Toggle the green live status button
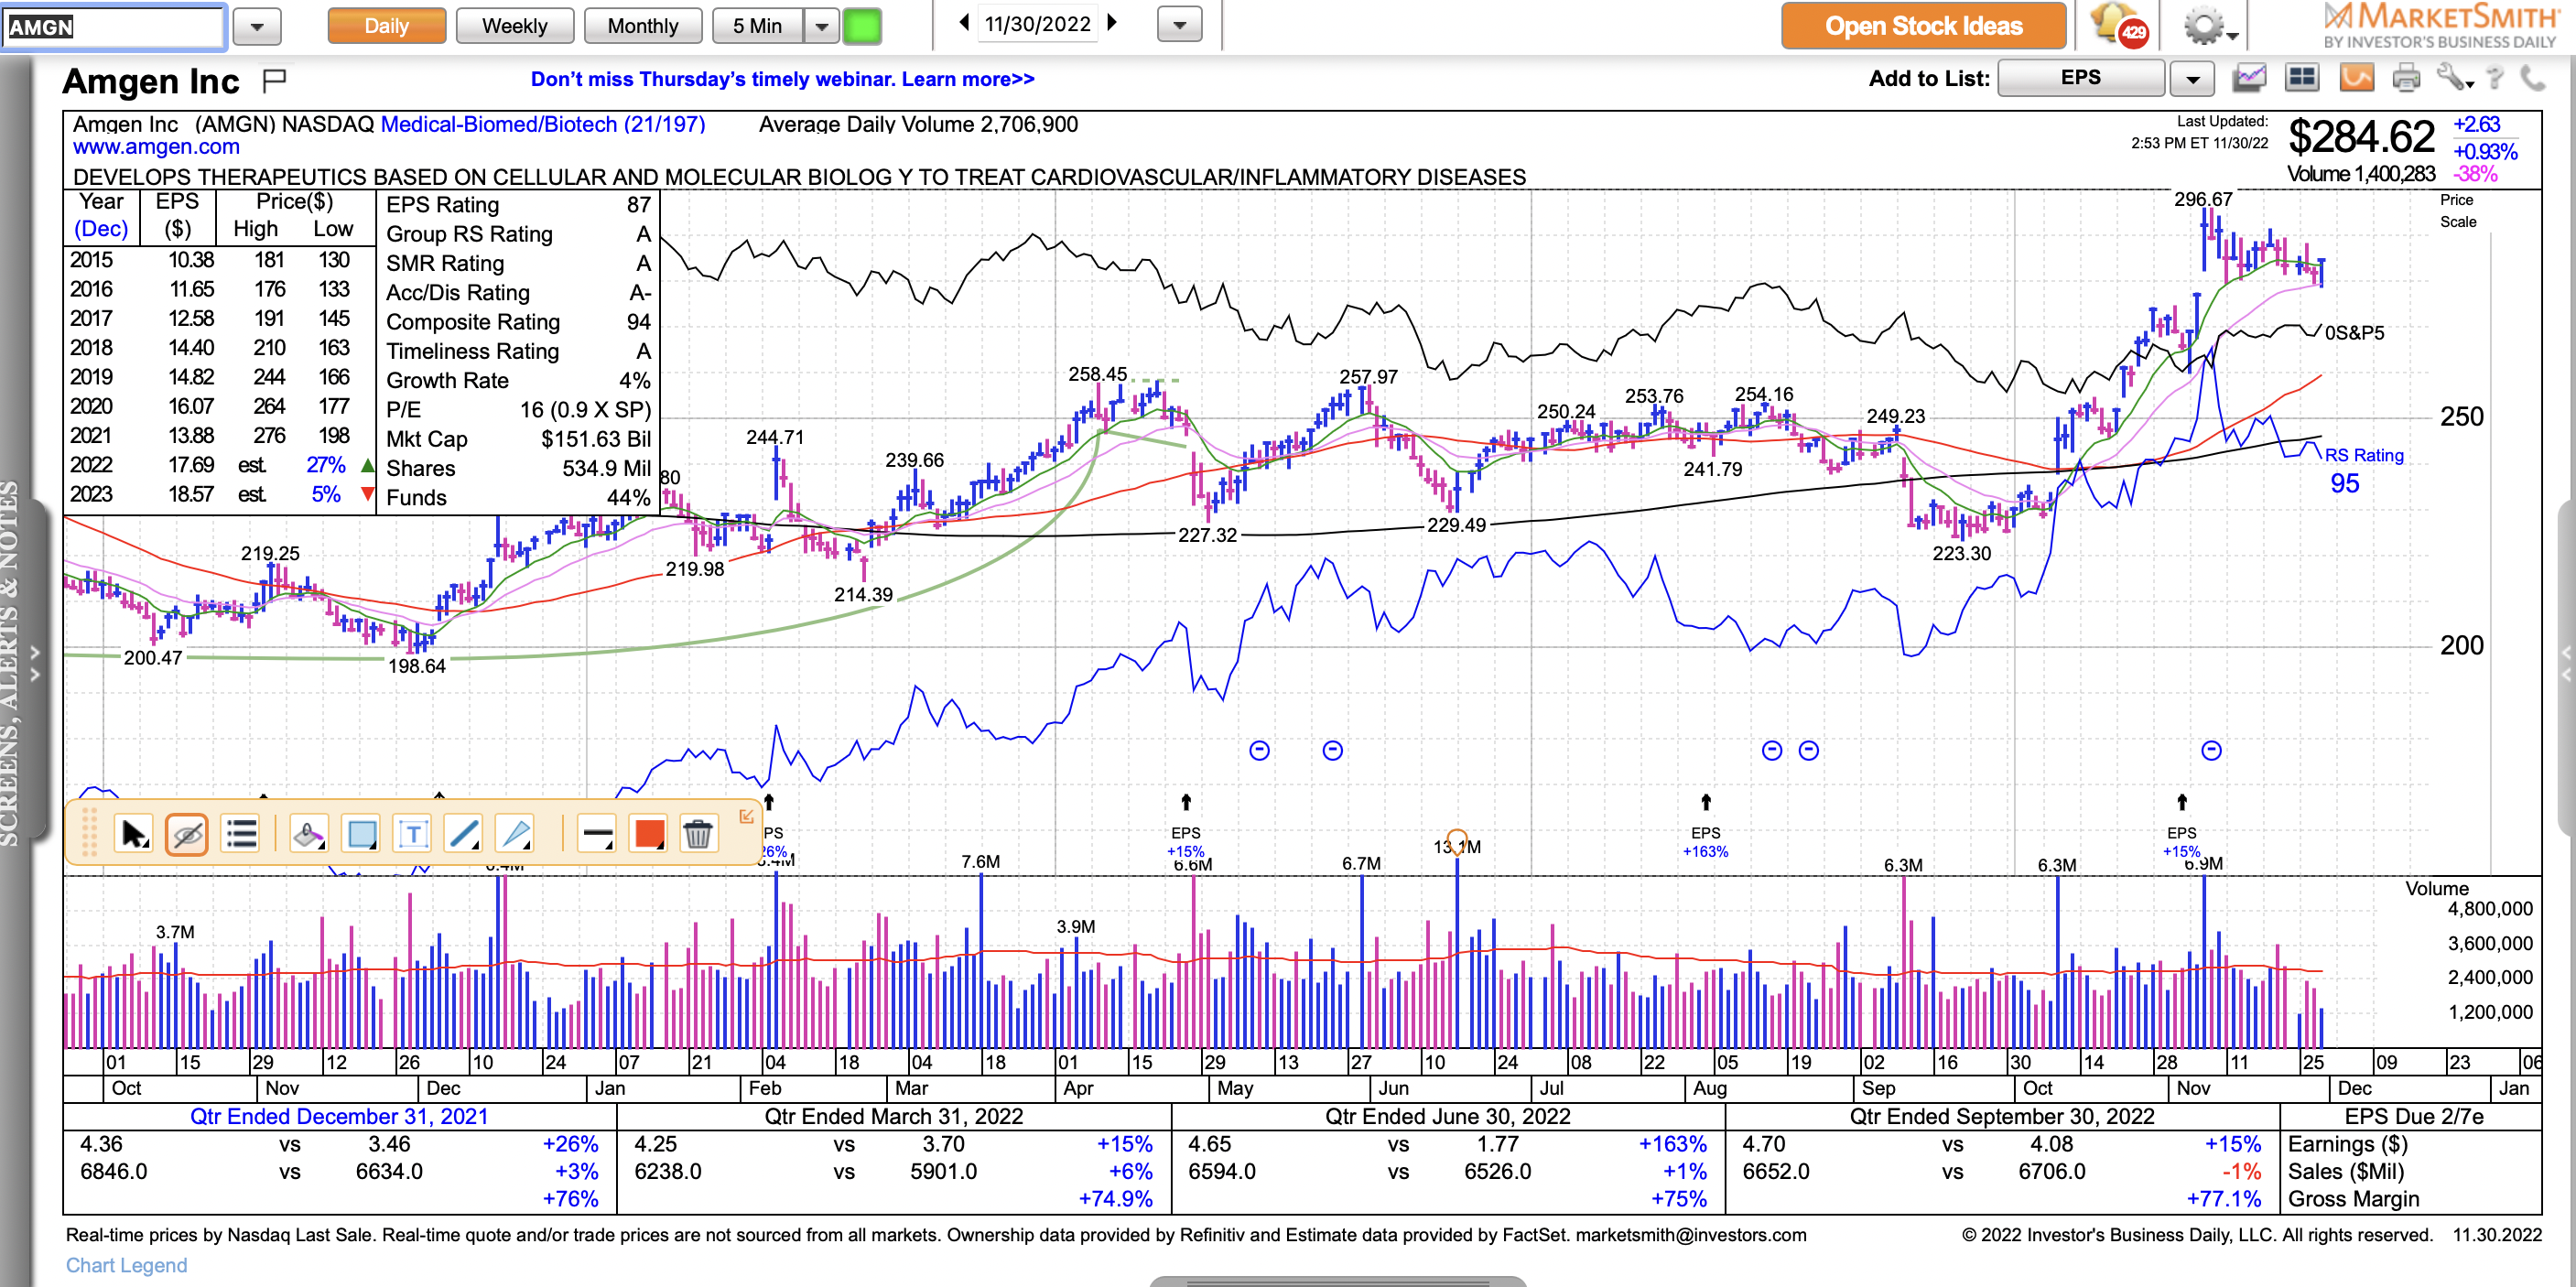The width and height of the screenshot is (2576, 1287). coord(861,25)
